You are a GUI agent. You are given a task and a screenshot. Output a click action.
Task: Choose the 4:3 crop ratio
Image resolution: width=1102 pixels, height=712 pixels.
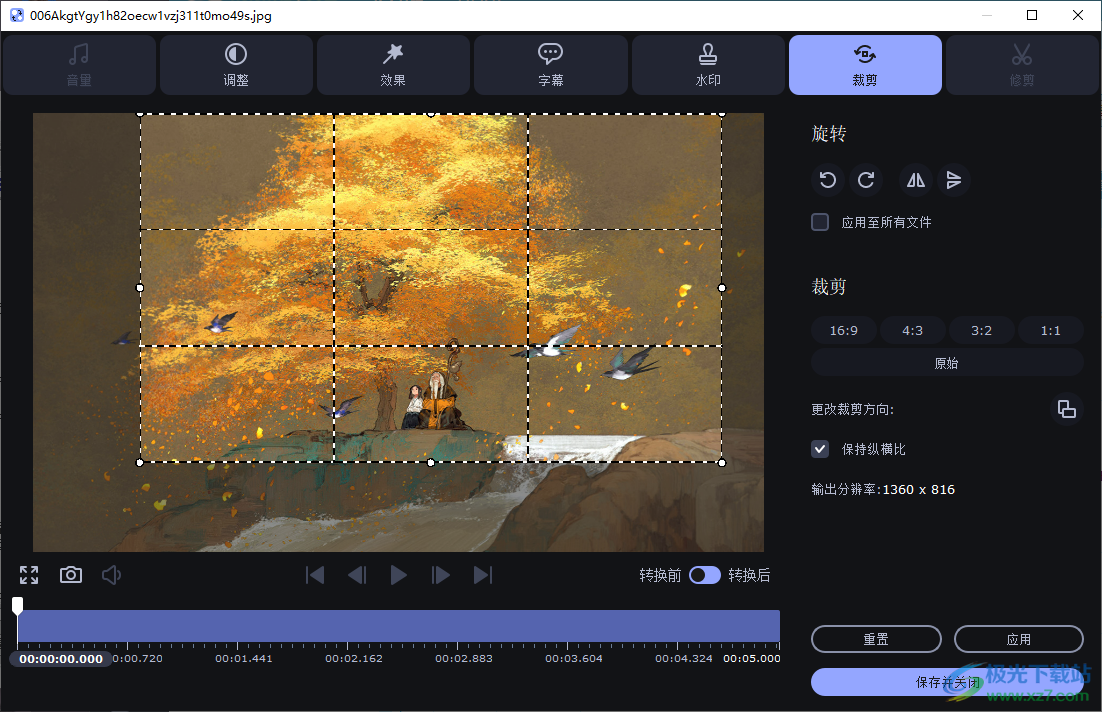[912, 330]
